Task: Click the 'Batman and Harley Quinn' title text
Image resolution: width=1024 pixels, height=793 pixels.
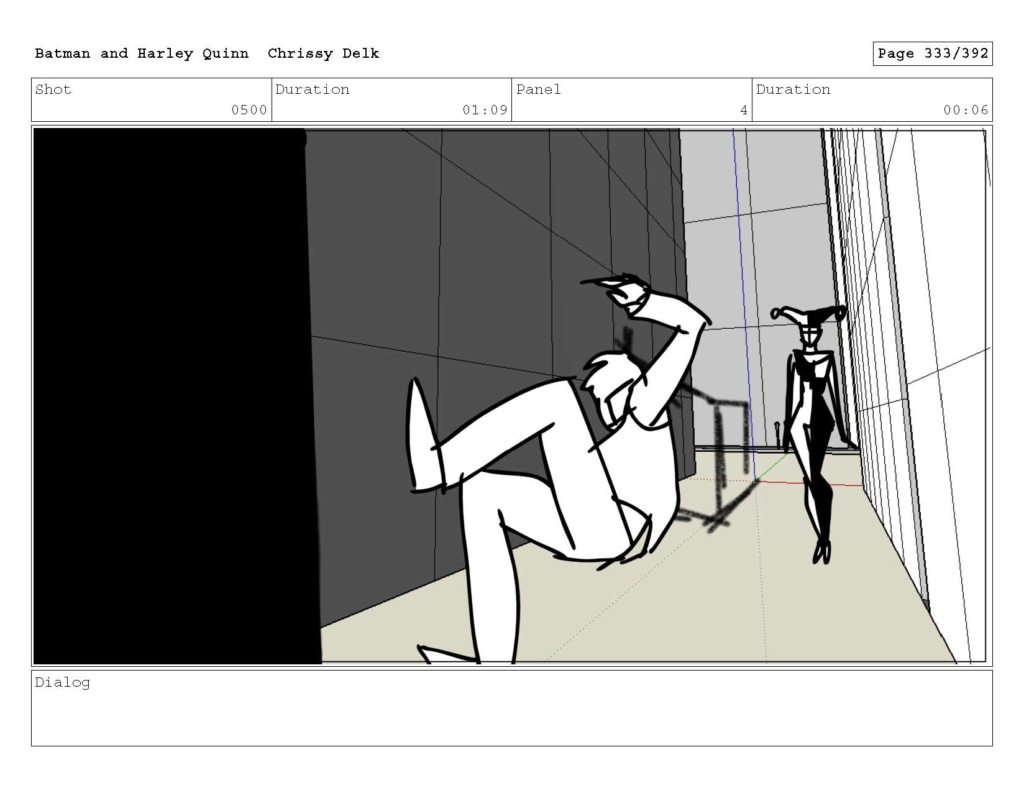Action: (x=141, y=54)
